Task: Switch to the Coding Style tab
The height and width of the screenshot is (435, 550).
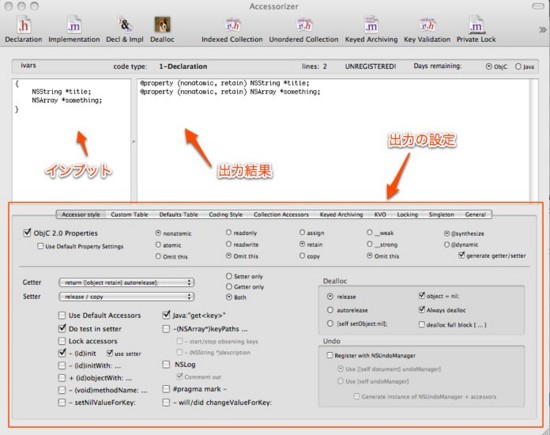Action: (226, 214)
